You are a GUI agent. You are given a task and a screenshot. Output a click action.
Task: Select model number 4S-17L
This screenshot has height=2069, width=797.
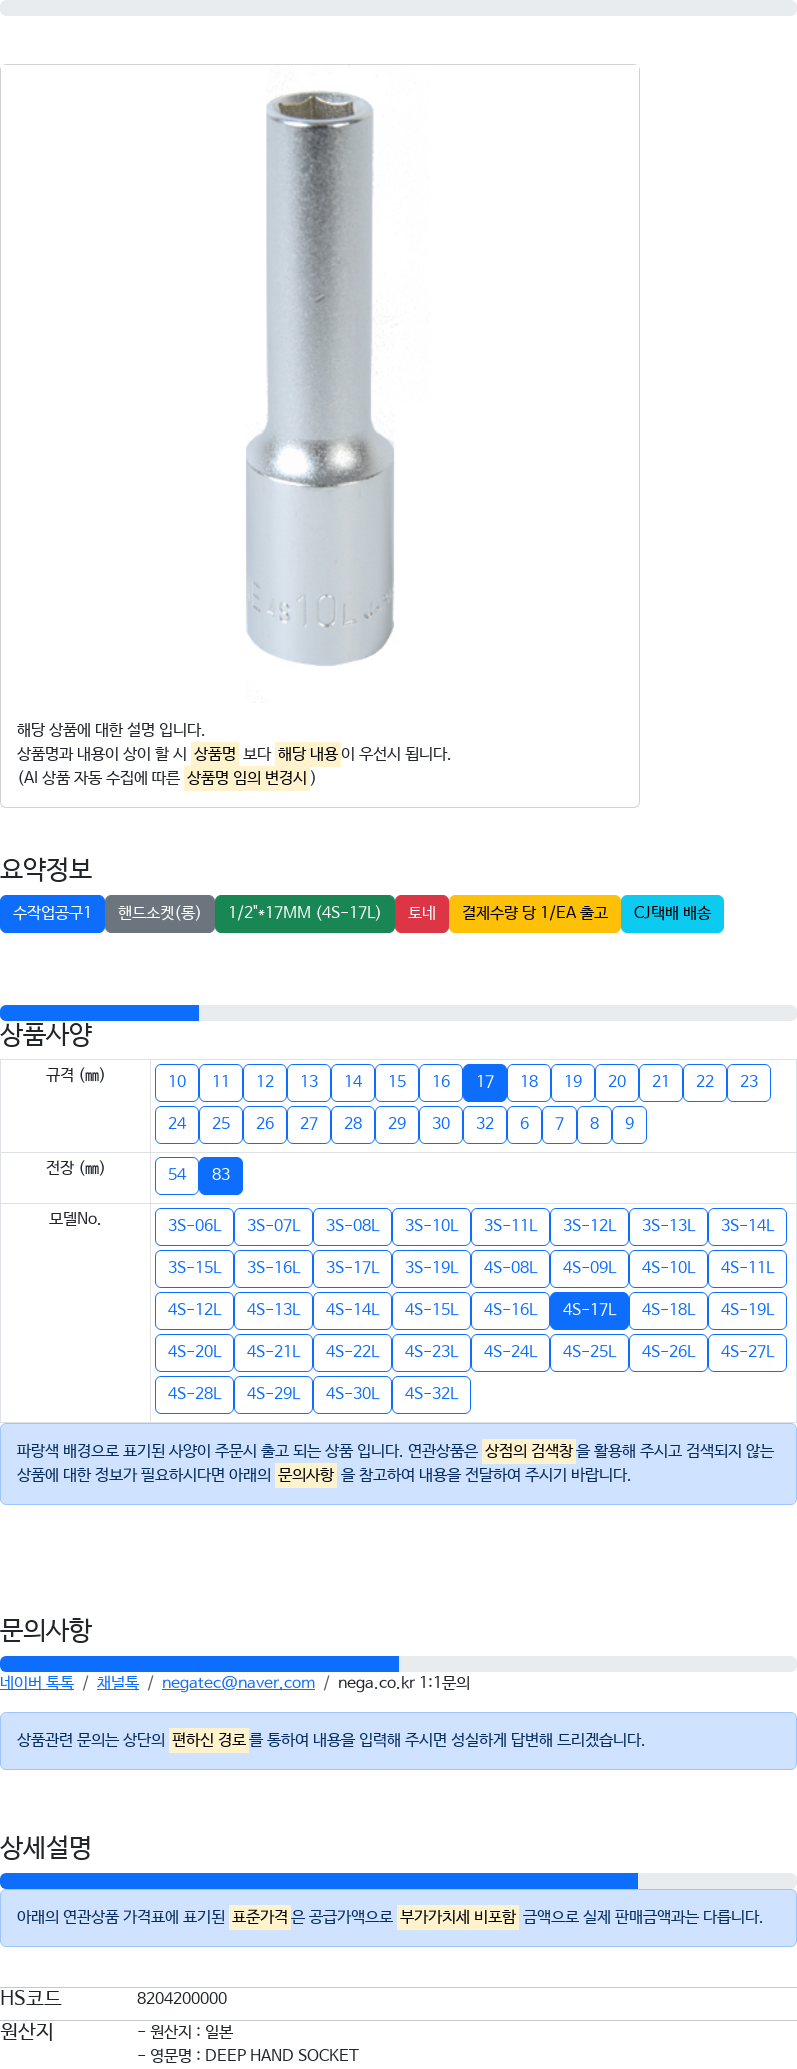click(x=589, y=1310)
